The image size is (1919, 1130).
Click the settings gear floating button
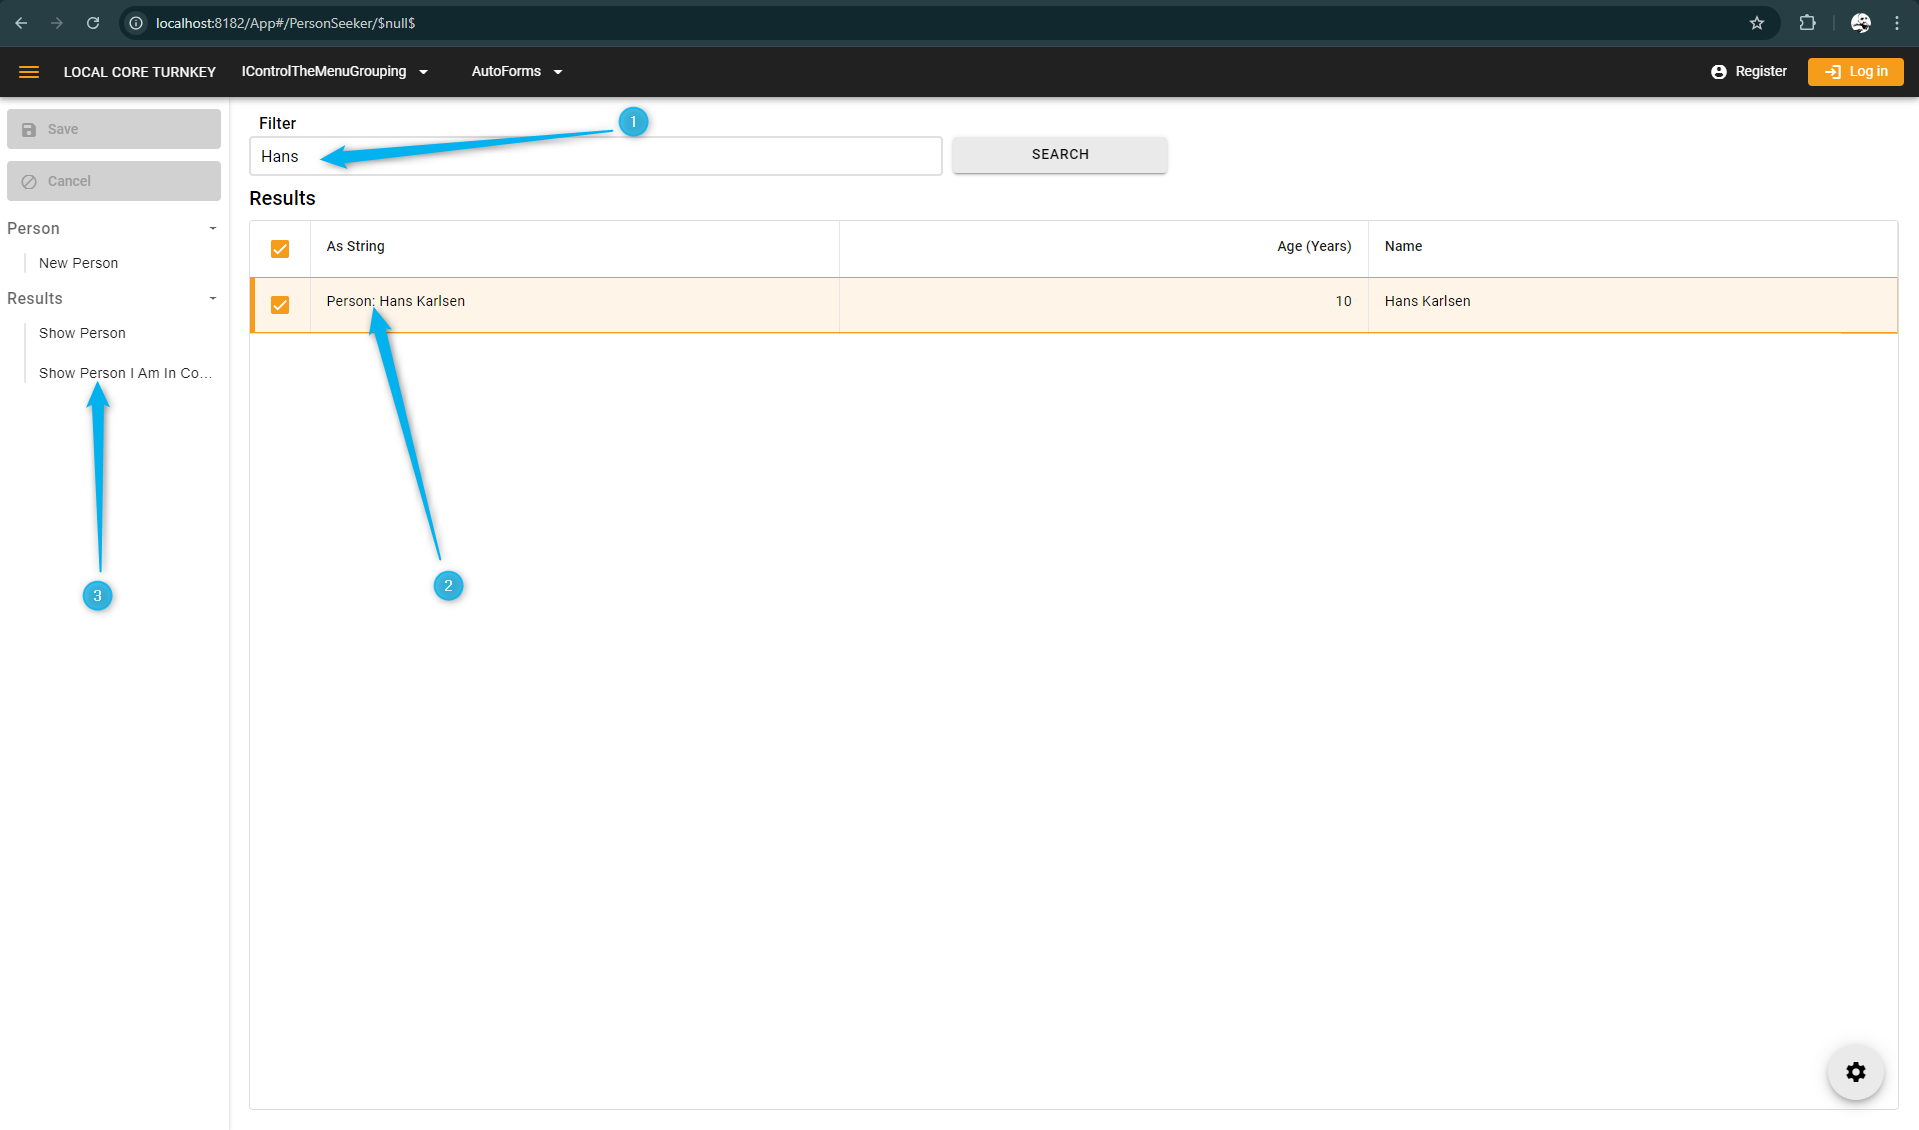tap(1855, 1072)
